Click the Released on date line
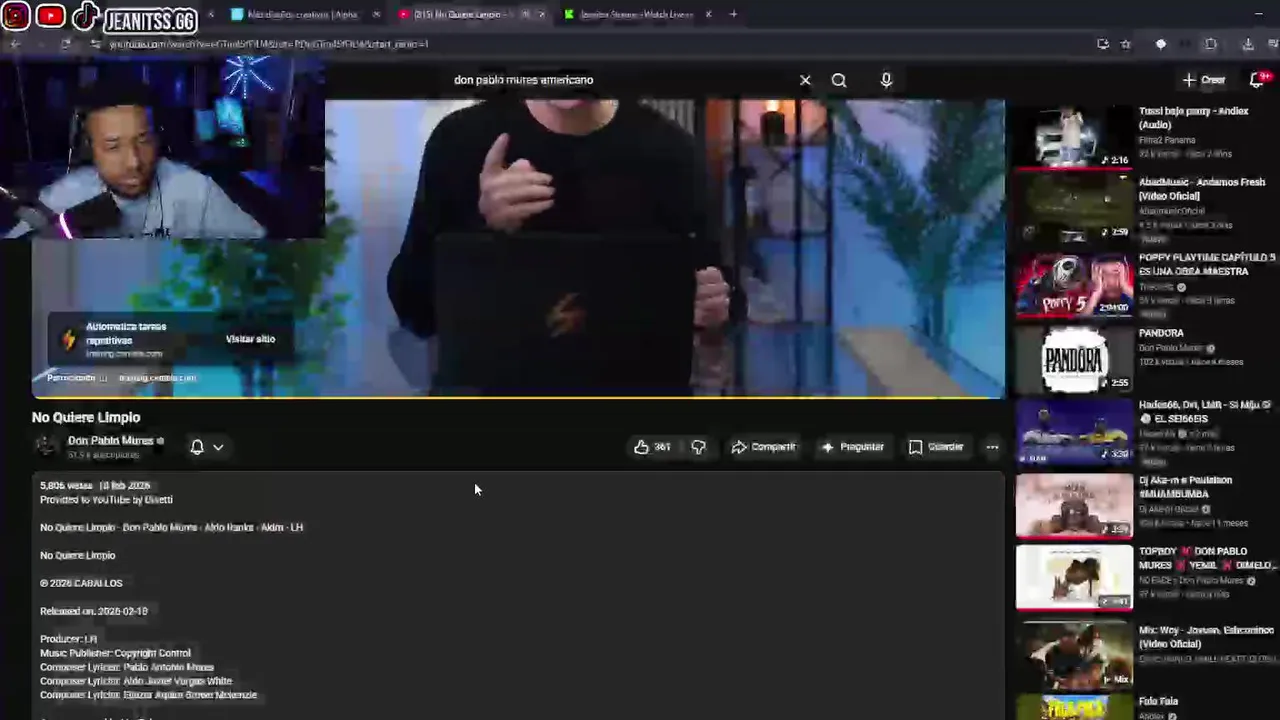This screenshot has width=1280, height=720. point(94,611)
